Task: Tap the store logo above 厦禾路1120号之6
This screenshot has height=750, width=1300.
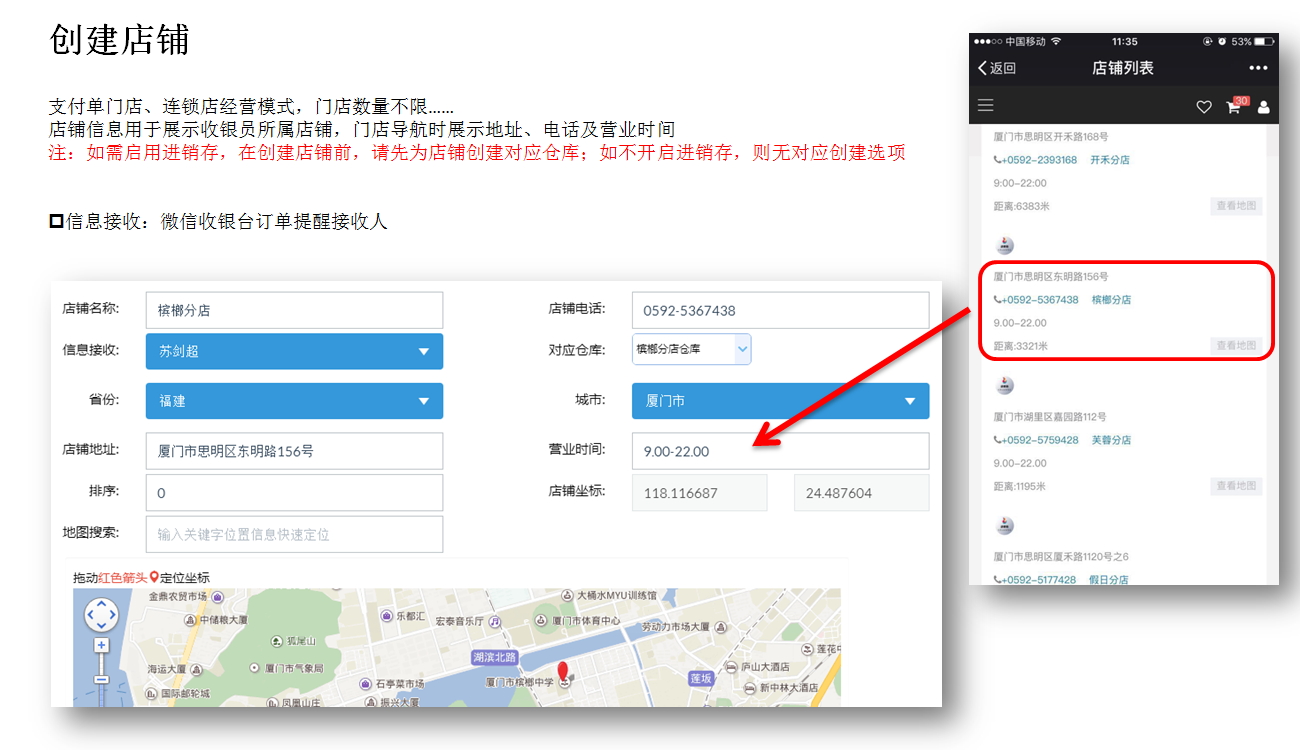Action: [1005, 525]
